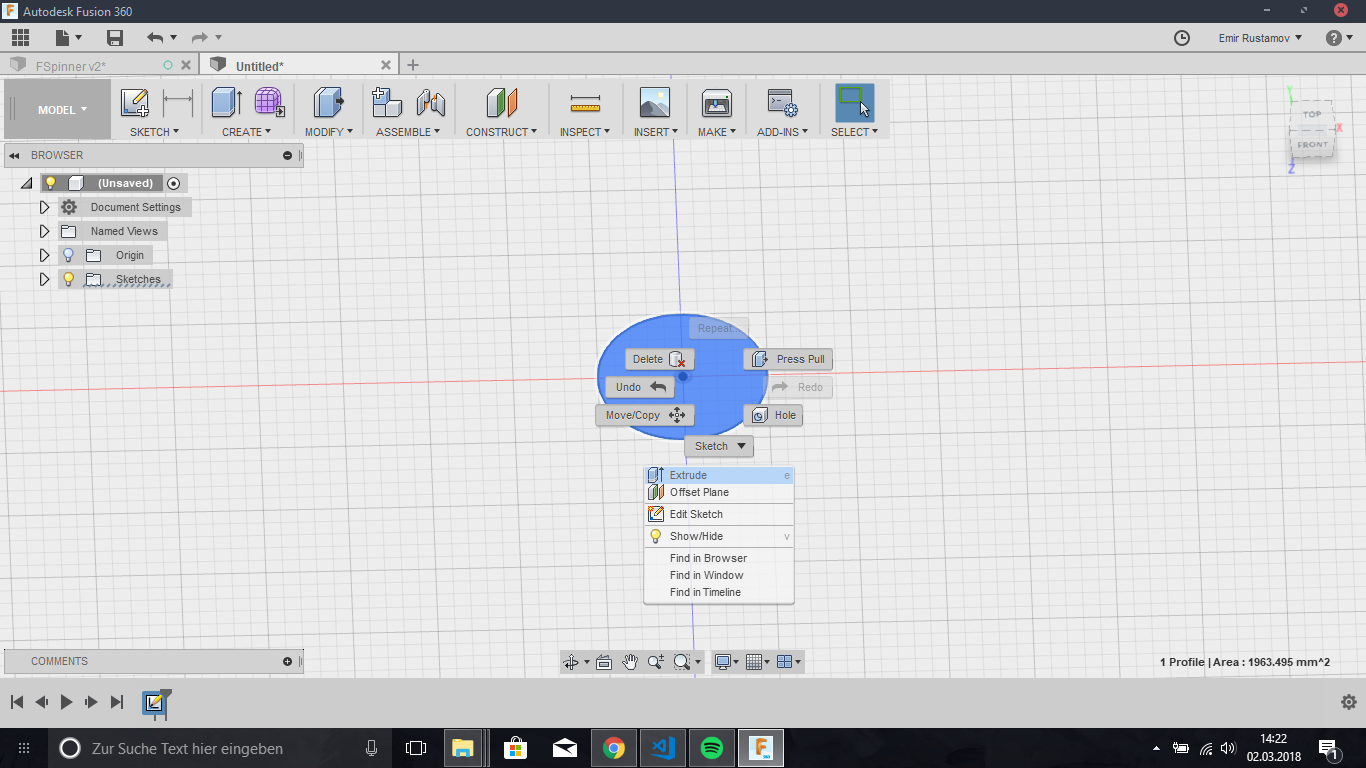Toggle Origin folder visibility lightbulb

[69, 255]
